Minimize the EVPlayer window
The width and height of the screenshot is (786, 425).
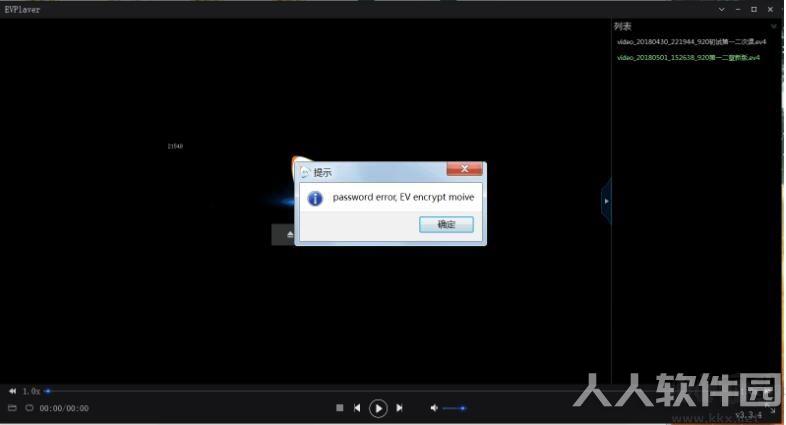[x=738, y=10]
